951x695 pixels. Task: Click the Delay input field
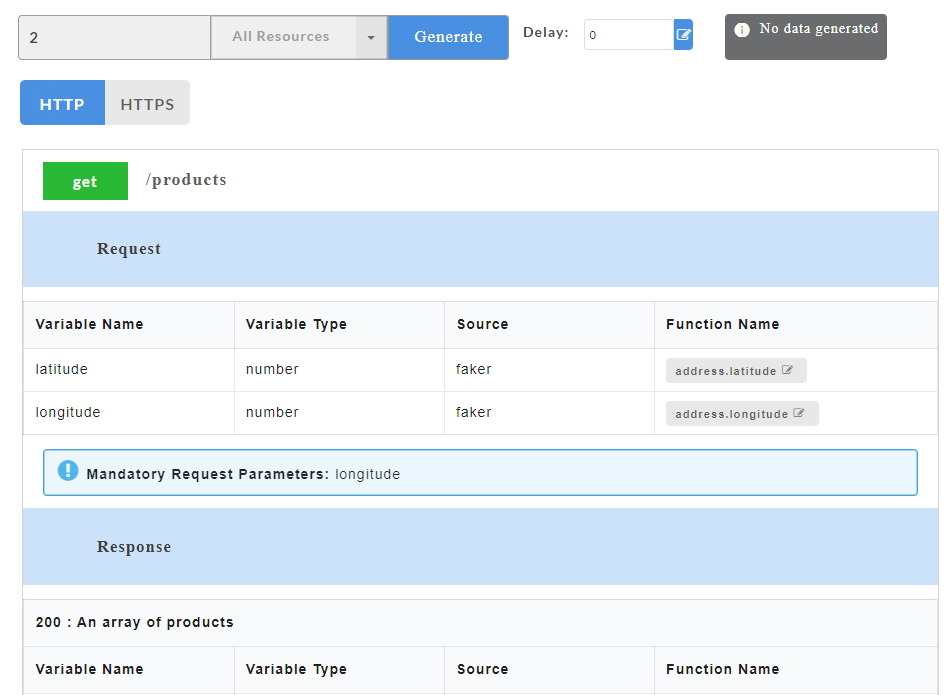tap(629, 35)
